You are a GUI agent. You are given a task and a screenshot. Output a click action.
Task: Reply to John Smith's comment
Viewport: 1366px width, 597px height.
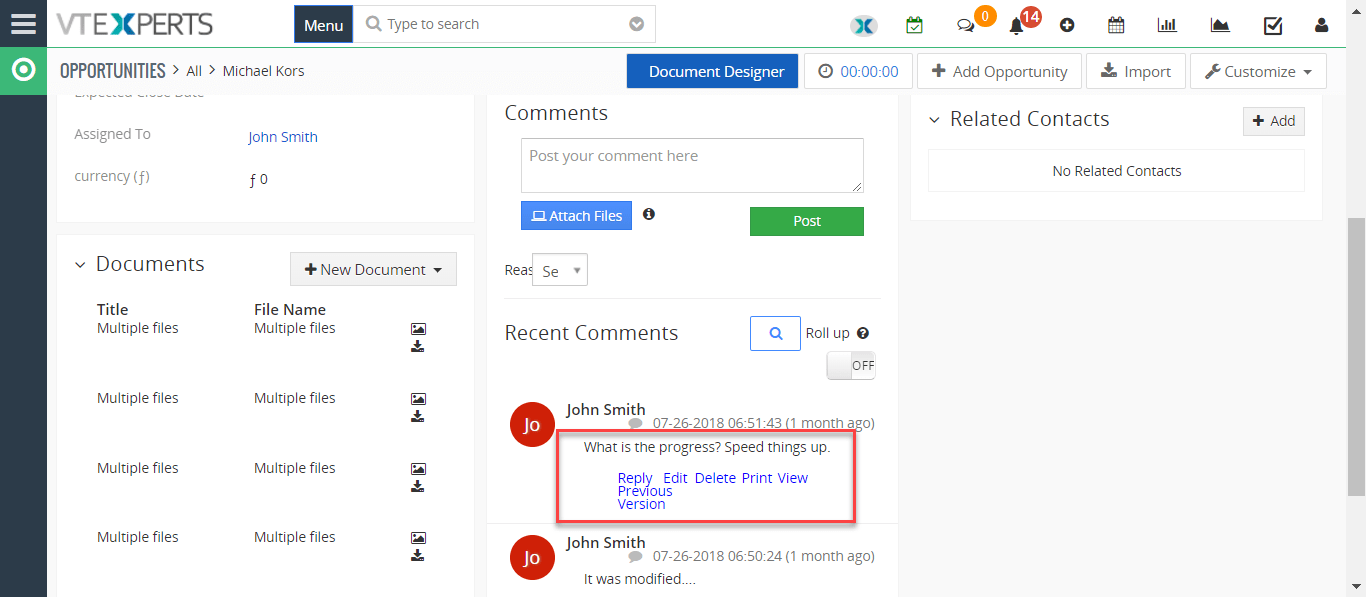coord(635,478)
